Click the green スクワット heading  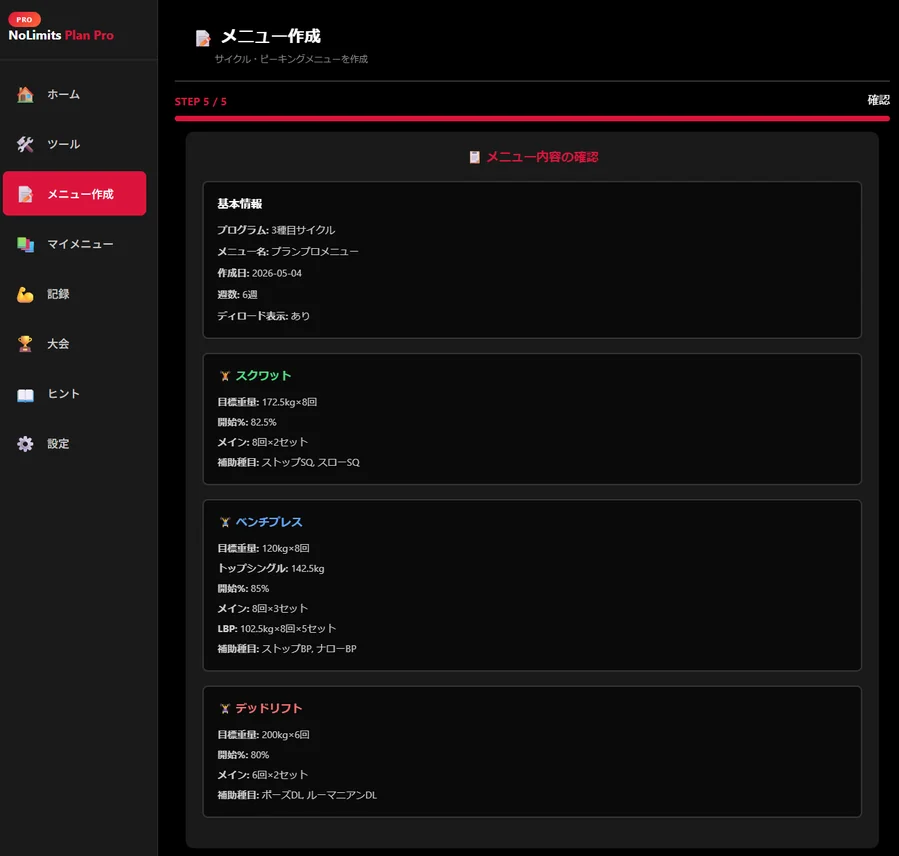click(264, 376)
